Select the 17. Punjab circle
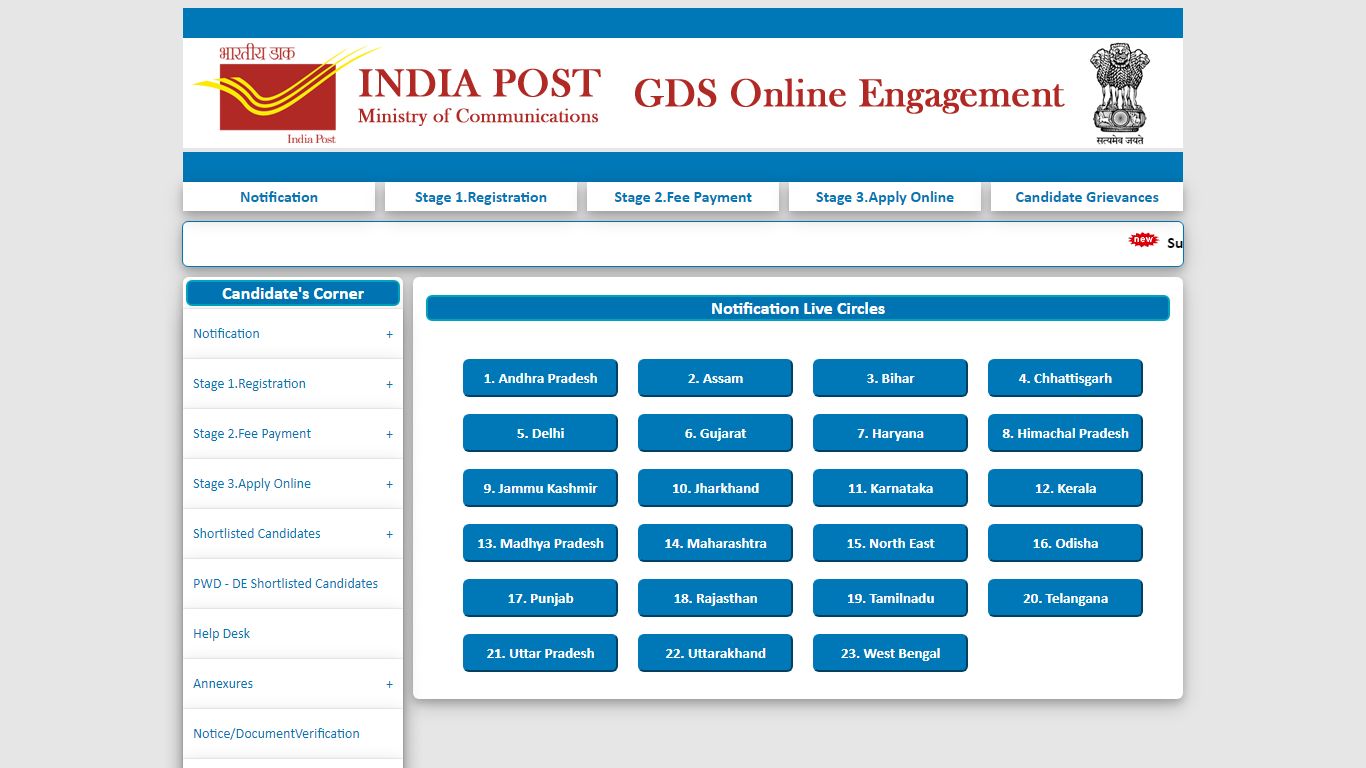 [540, 598]
